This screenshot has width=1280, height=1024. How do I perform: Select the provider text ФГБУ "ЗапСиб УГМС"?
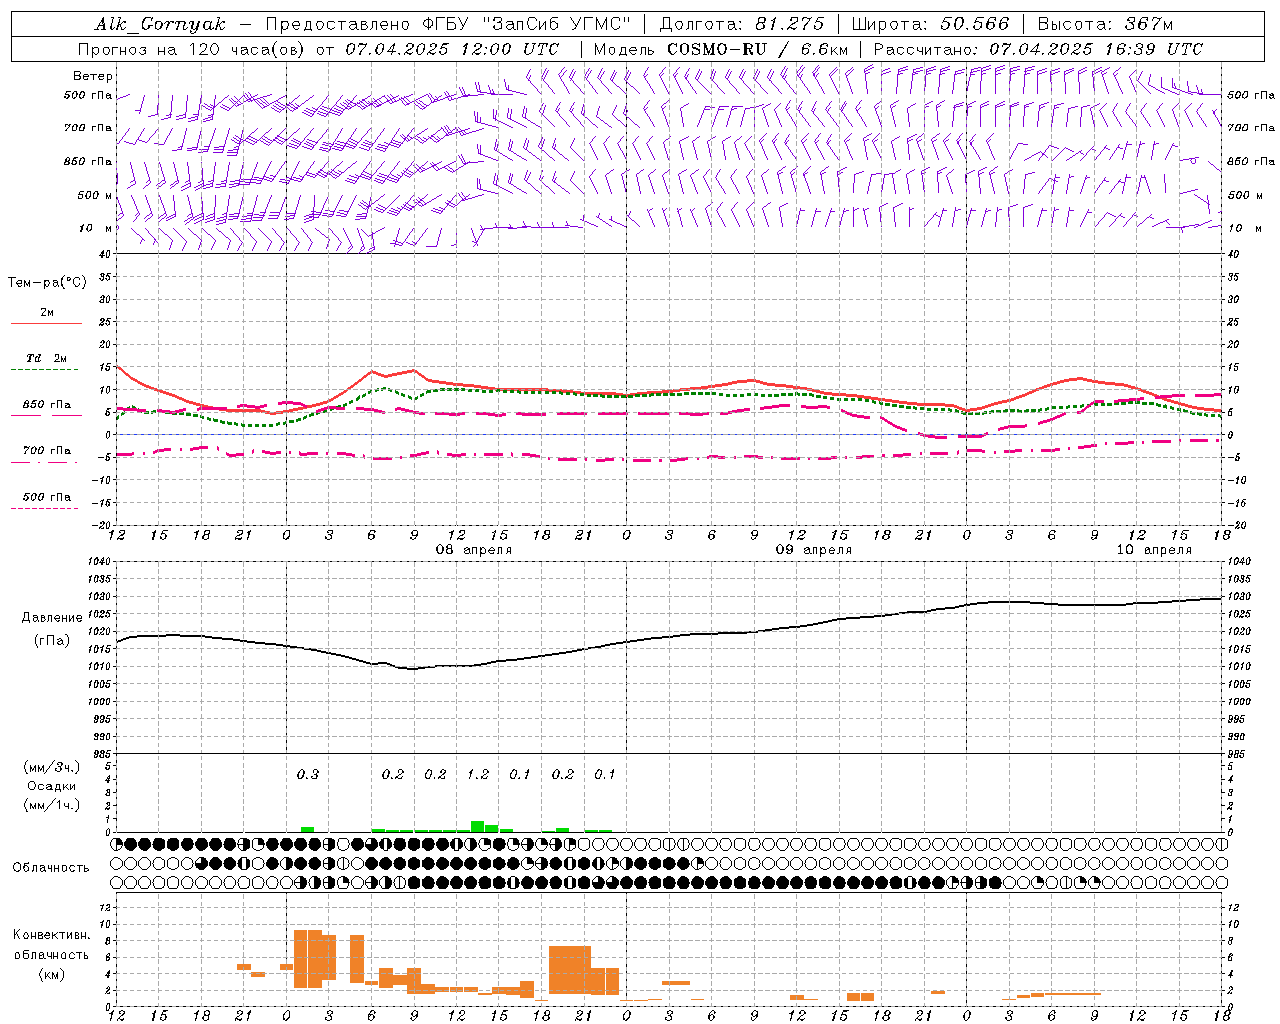click(528, 24)
